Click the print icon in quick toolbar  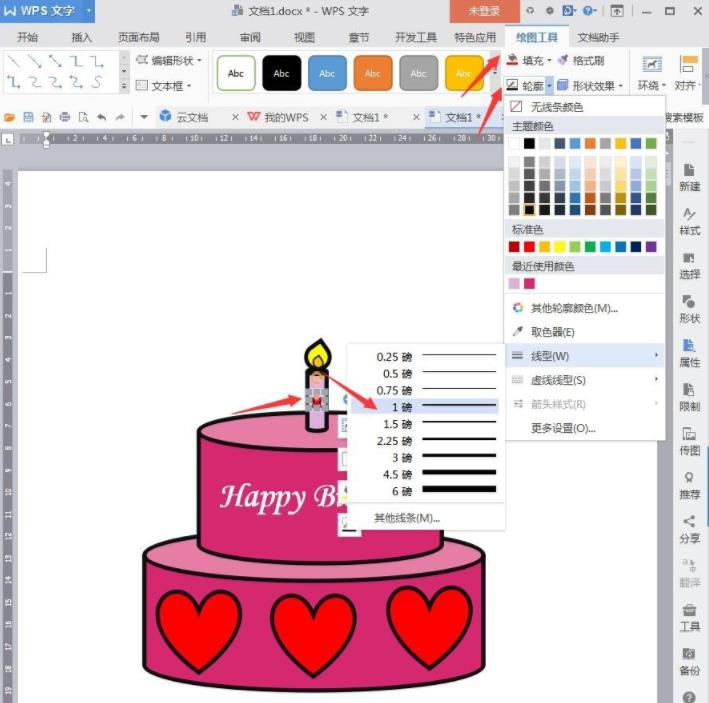pyautogui.click(x=65, y=118)
